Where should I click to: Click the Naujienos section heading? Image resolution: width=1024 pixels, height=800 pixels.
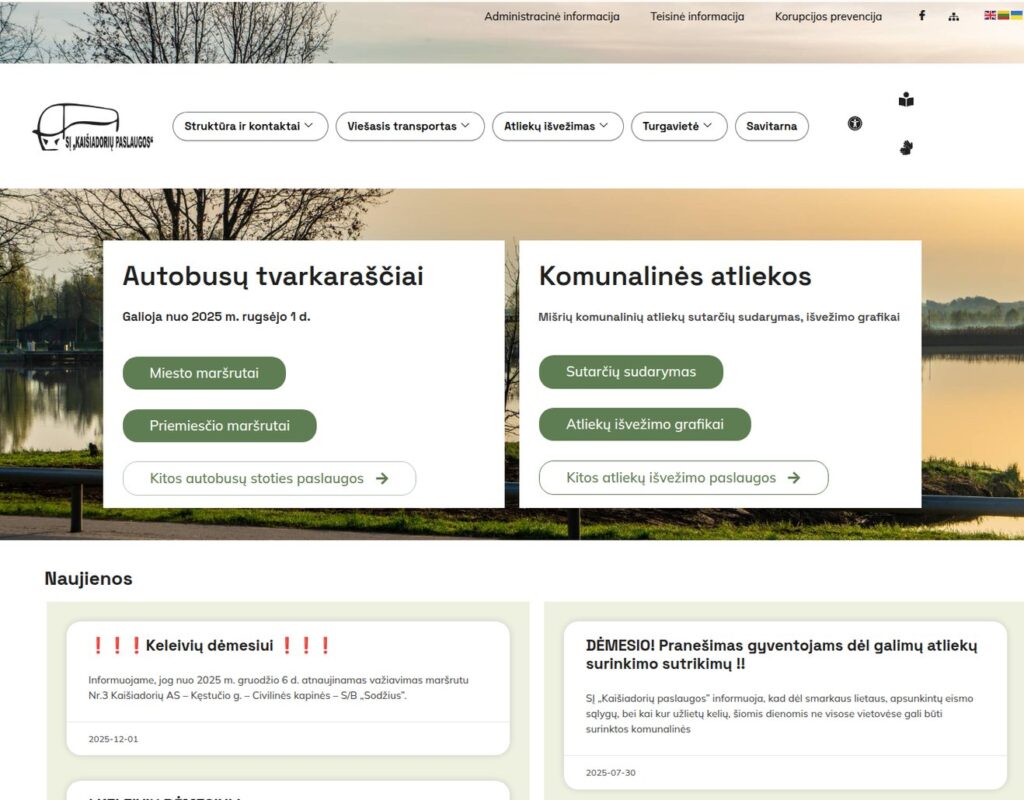pyautogui.click(x=88, y=579)
